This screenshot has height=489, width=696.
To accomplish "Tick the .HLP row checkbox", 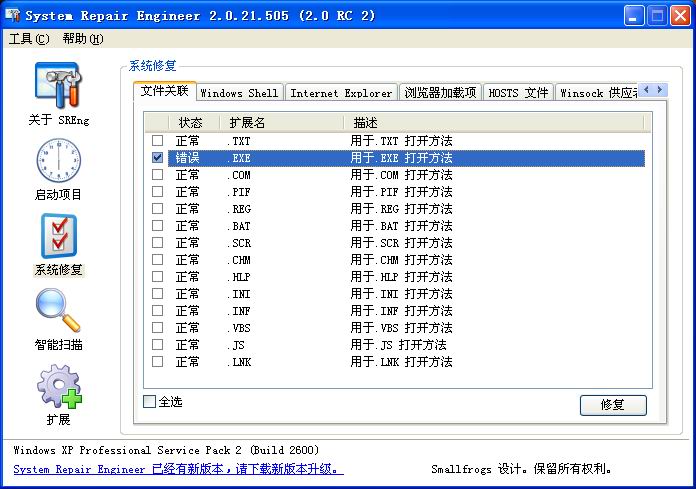I will pos(157,276).
